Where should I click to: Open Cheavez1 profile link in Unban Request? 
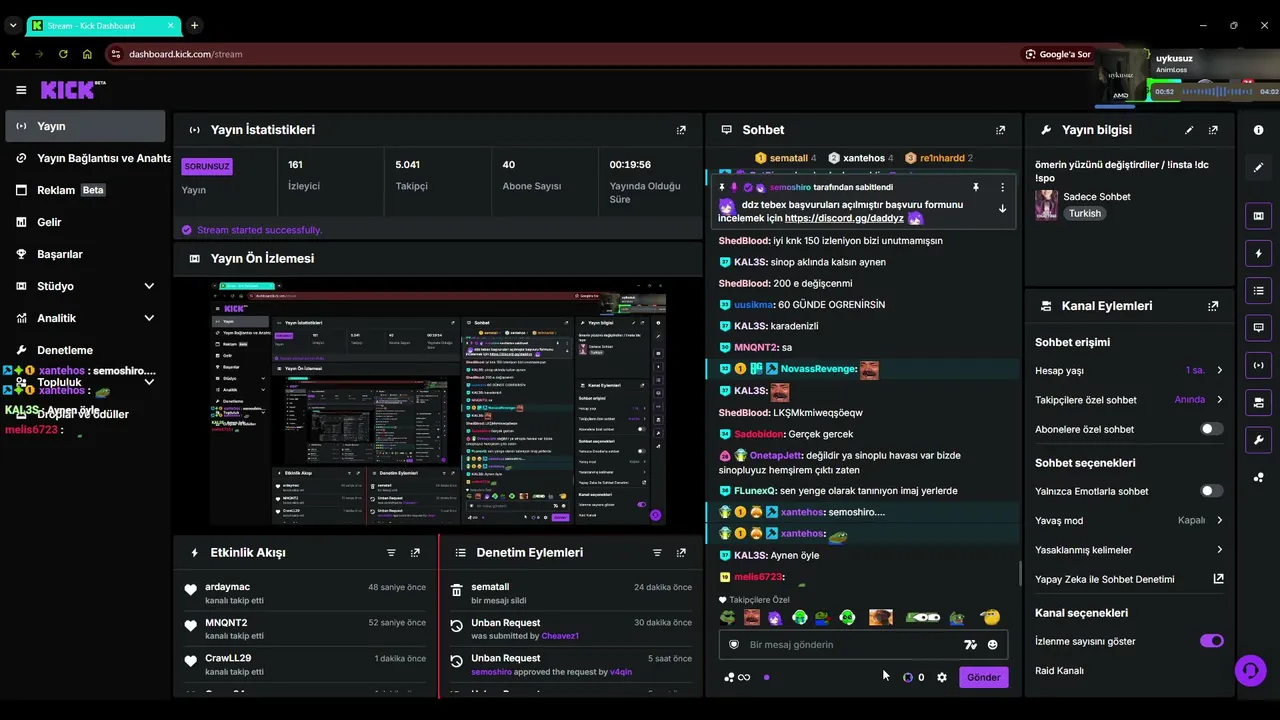(560, 636)
